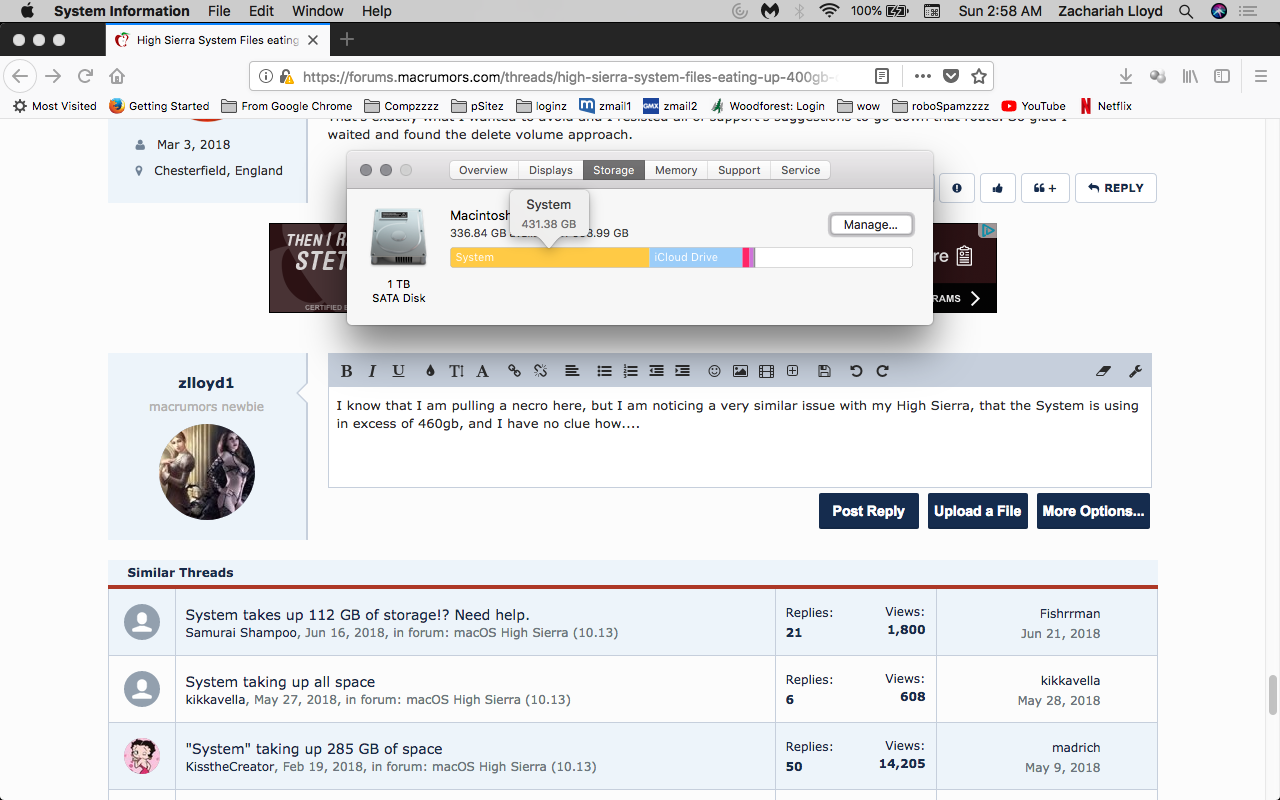This screenshot has height=800, width=1280.
Task: Bookmark this page with star icon
Action: (979, 76)
